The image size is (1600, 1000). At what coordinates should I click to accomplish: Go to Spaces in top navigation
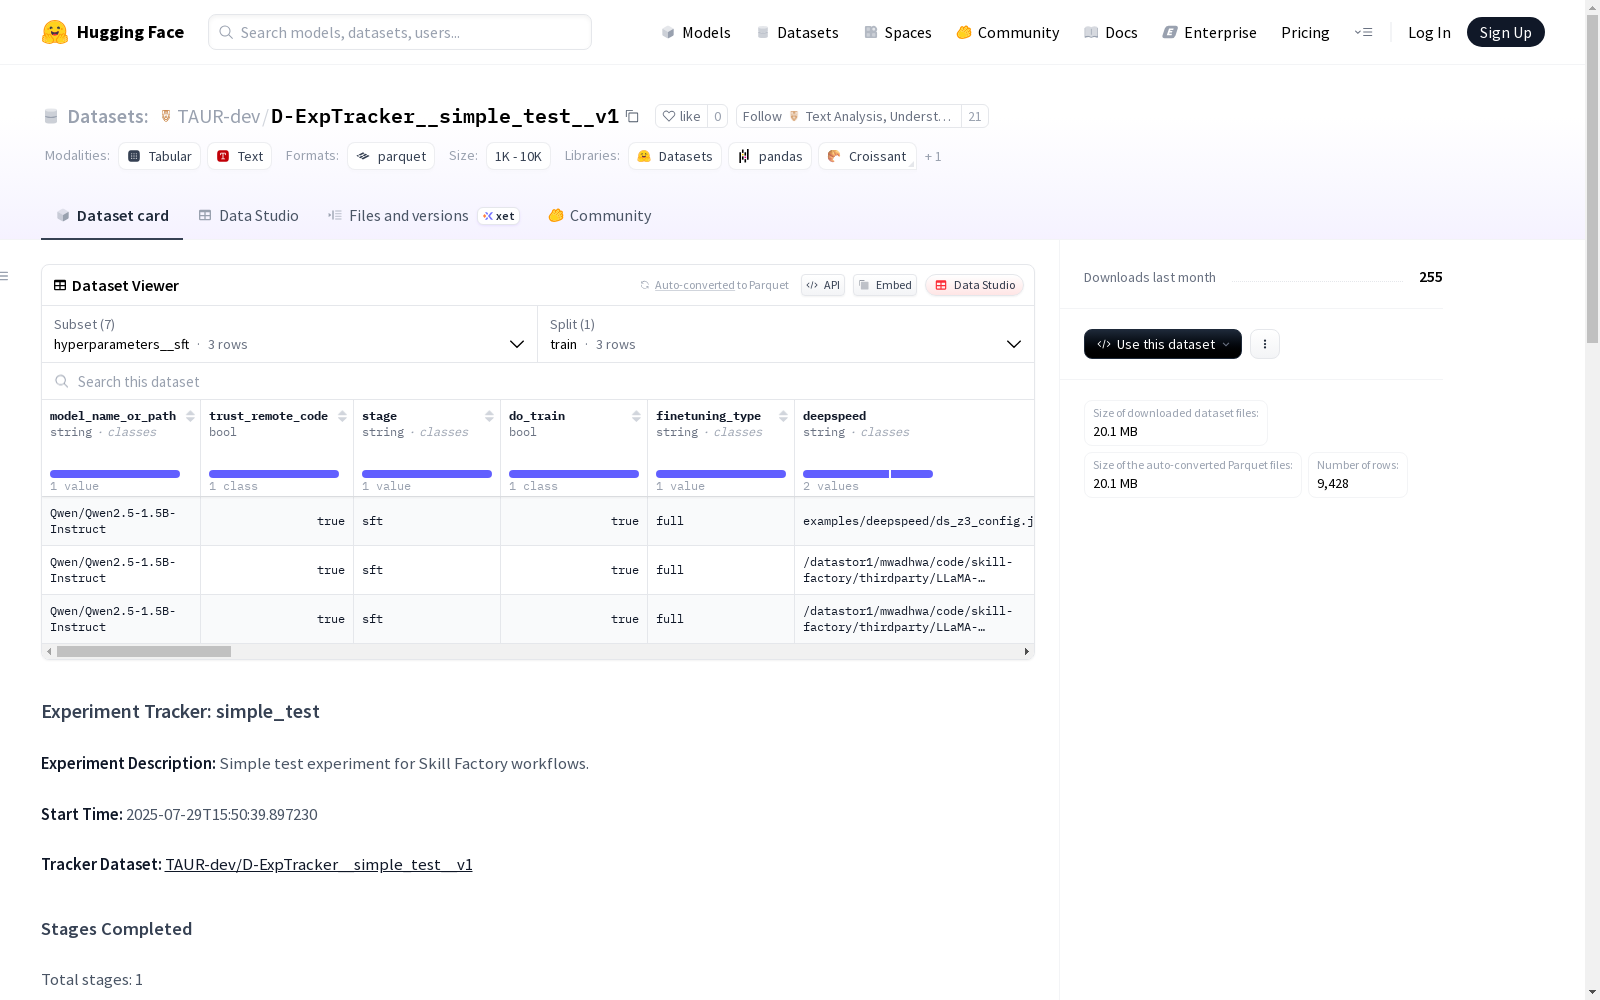[898, 32]
